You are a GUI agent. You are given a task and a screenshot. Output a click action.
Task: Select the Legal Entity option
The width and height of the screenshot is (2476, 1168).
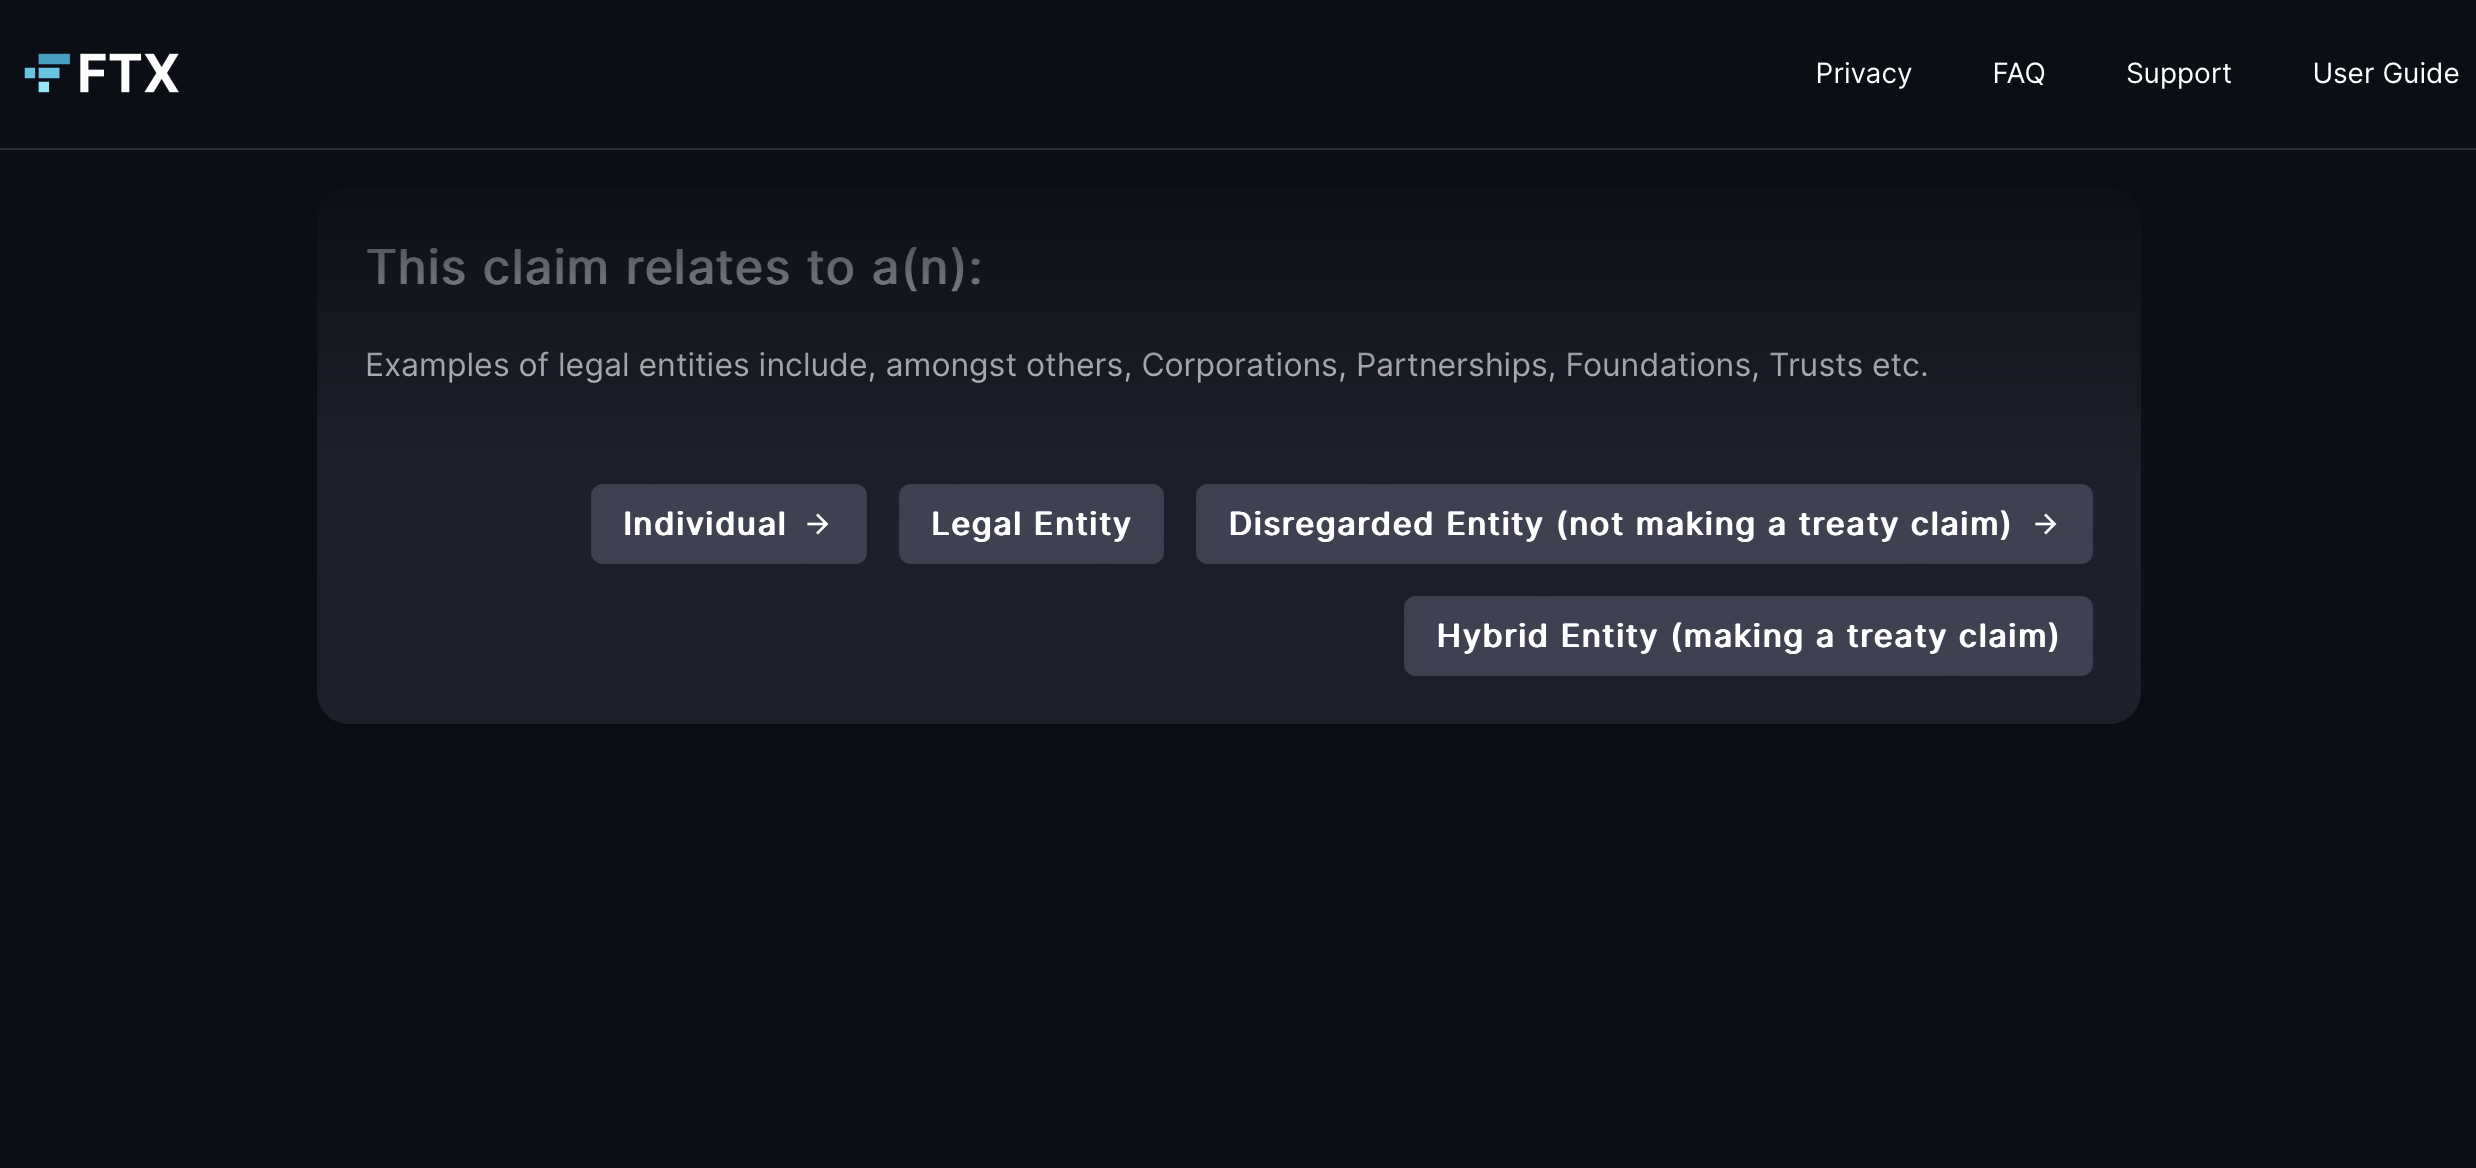[x=1031, y=524]
